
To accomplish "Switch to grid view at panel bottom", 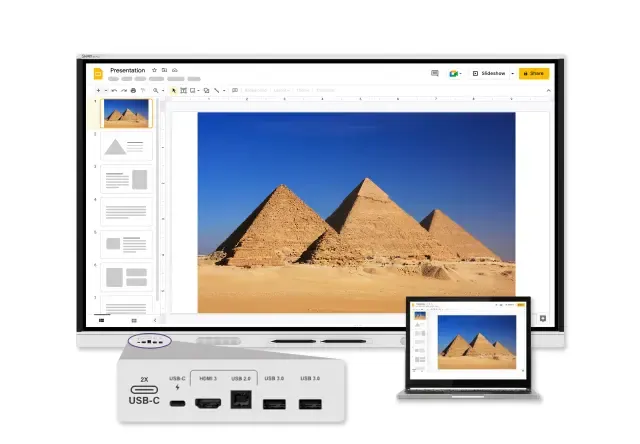I will [134, 320].
